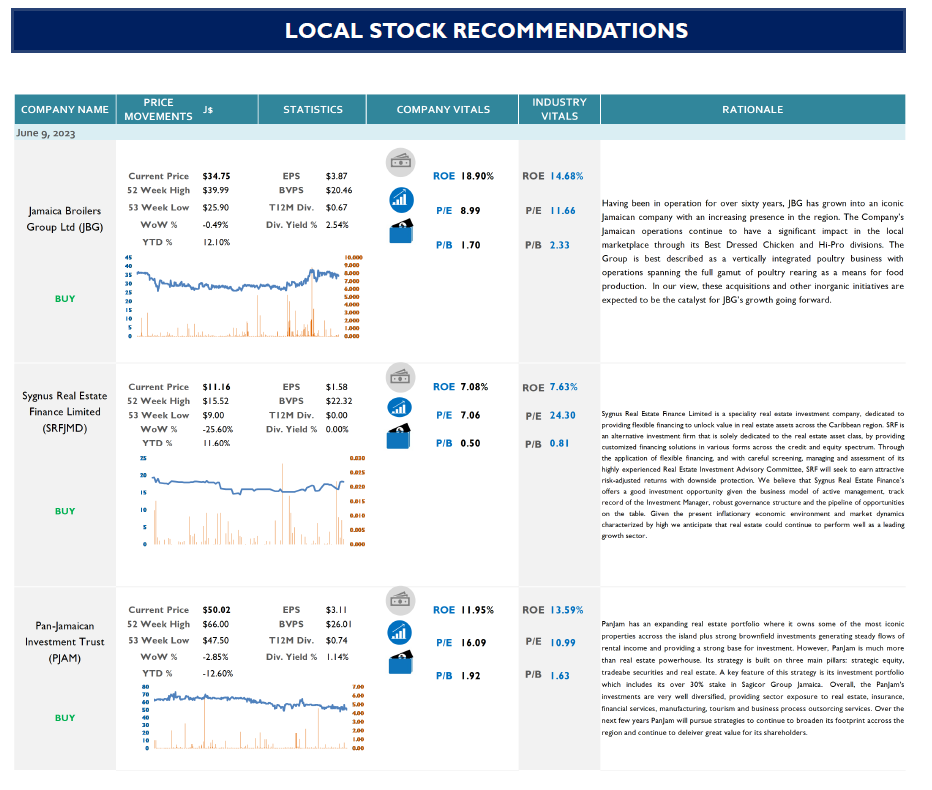Click the 12.10% YTD value
Viewport: 932px width, 790px height.
coord(216,242)
